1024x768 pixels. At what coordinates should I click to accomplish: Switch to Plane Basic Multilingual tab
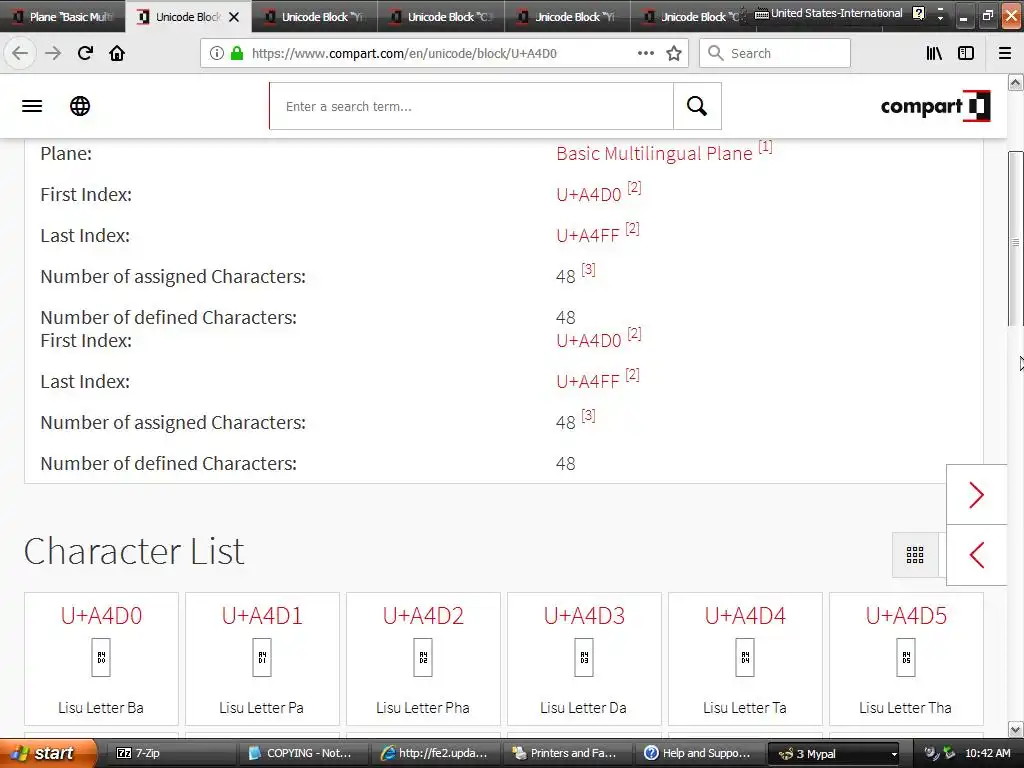(x=63, y=17)
